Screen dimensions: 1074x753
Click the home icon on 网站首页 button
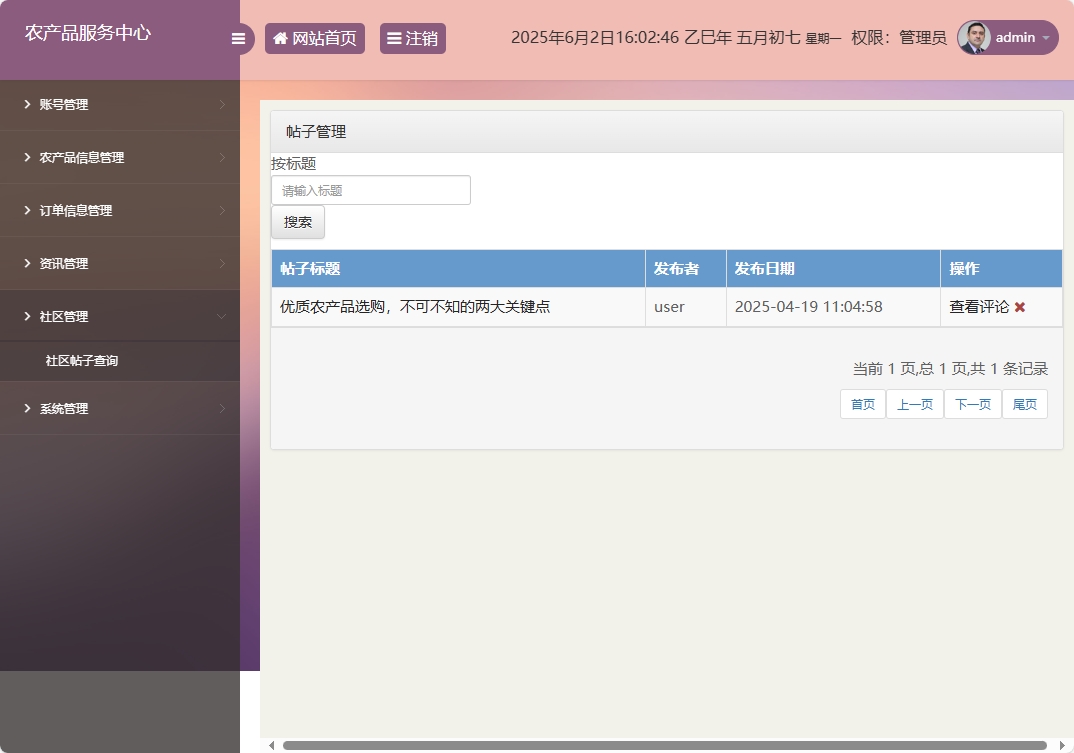point(280,38)
